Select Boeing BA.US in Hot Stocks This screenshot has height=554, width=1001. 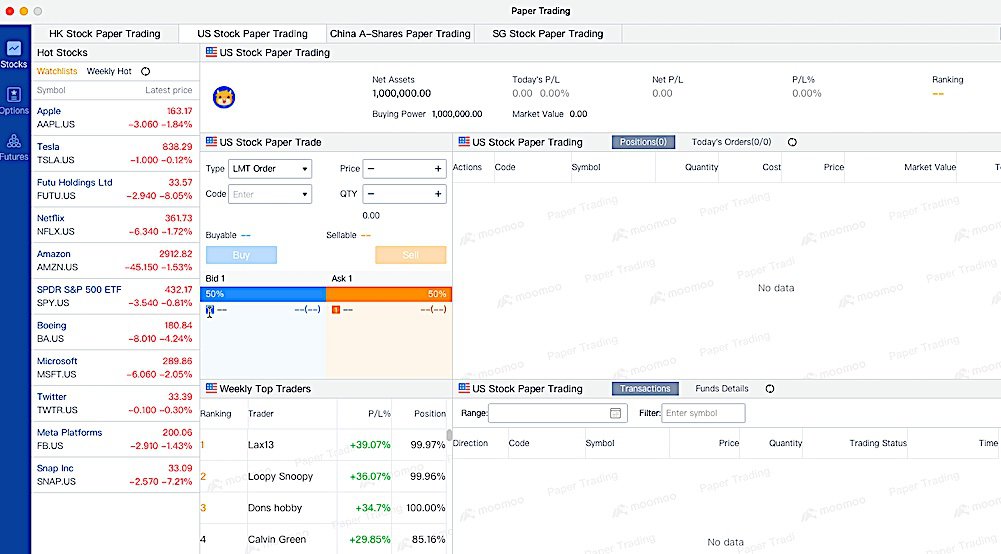pos(115,333)
